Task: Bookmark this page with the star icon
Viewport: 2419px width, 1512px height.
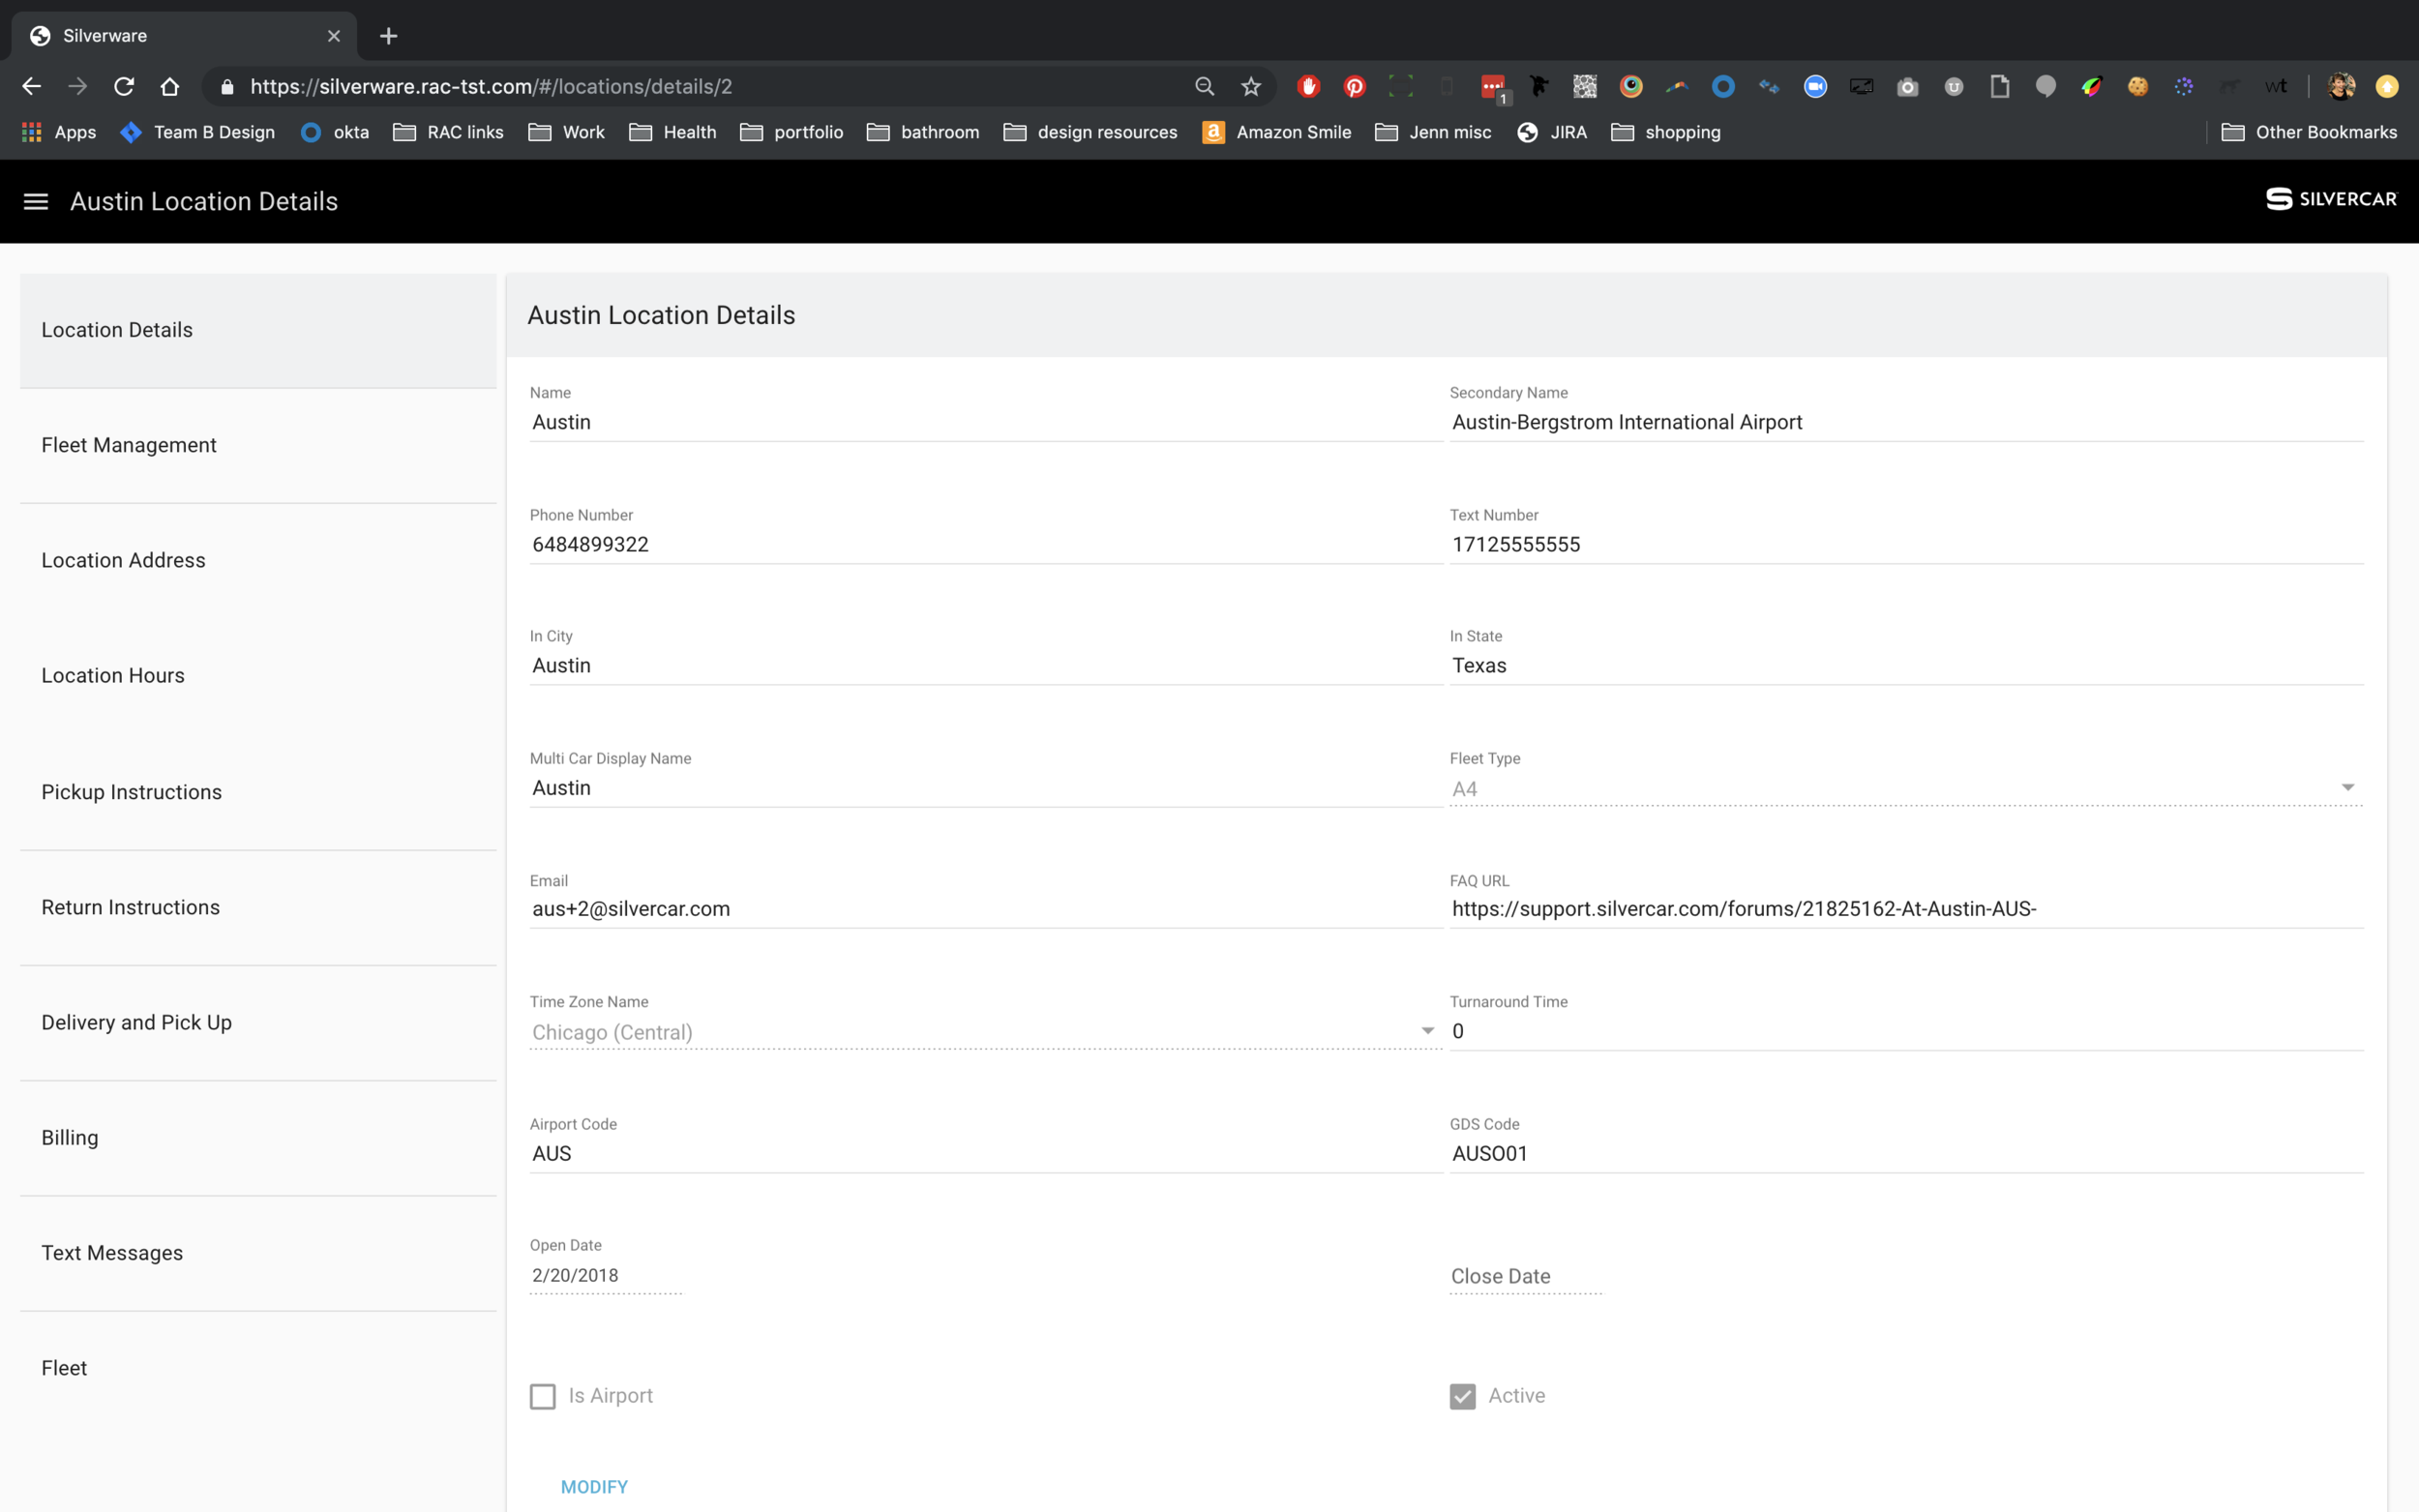Action: [1251, 87]
